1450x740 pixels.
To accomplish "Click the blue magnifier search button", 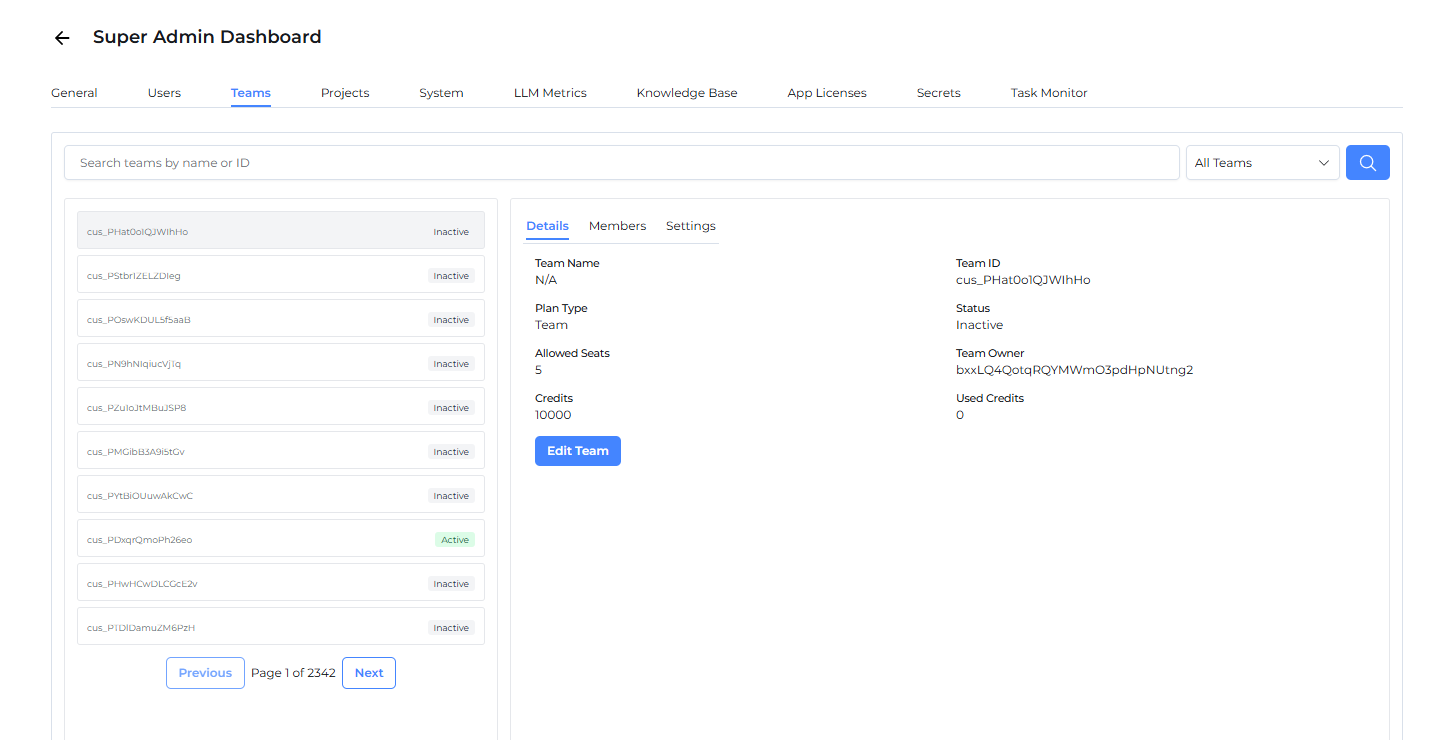I will (x=1368, y=163).
